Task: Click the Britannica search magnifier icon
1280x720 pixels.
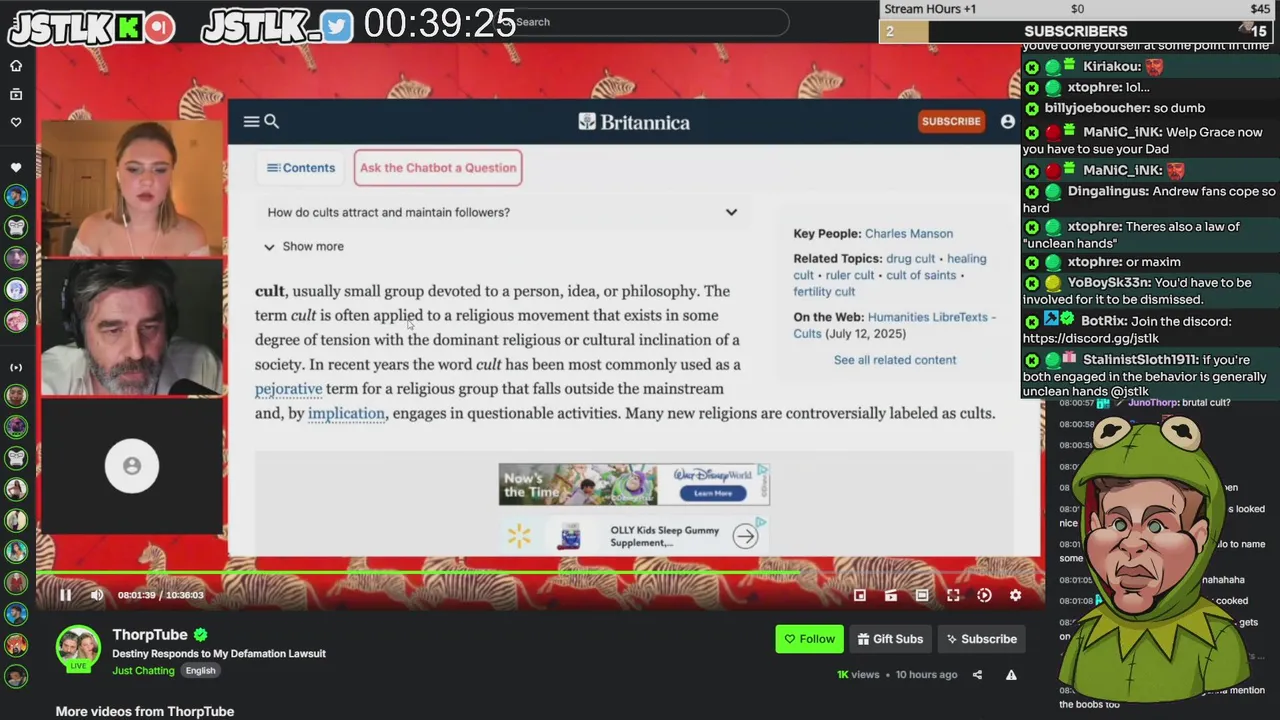Action: (x=271, y=122)
